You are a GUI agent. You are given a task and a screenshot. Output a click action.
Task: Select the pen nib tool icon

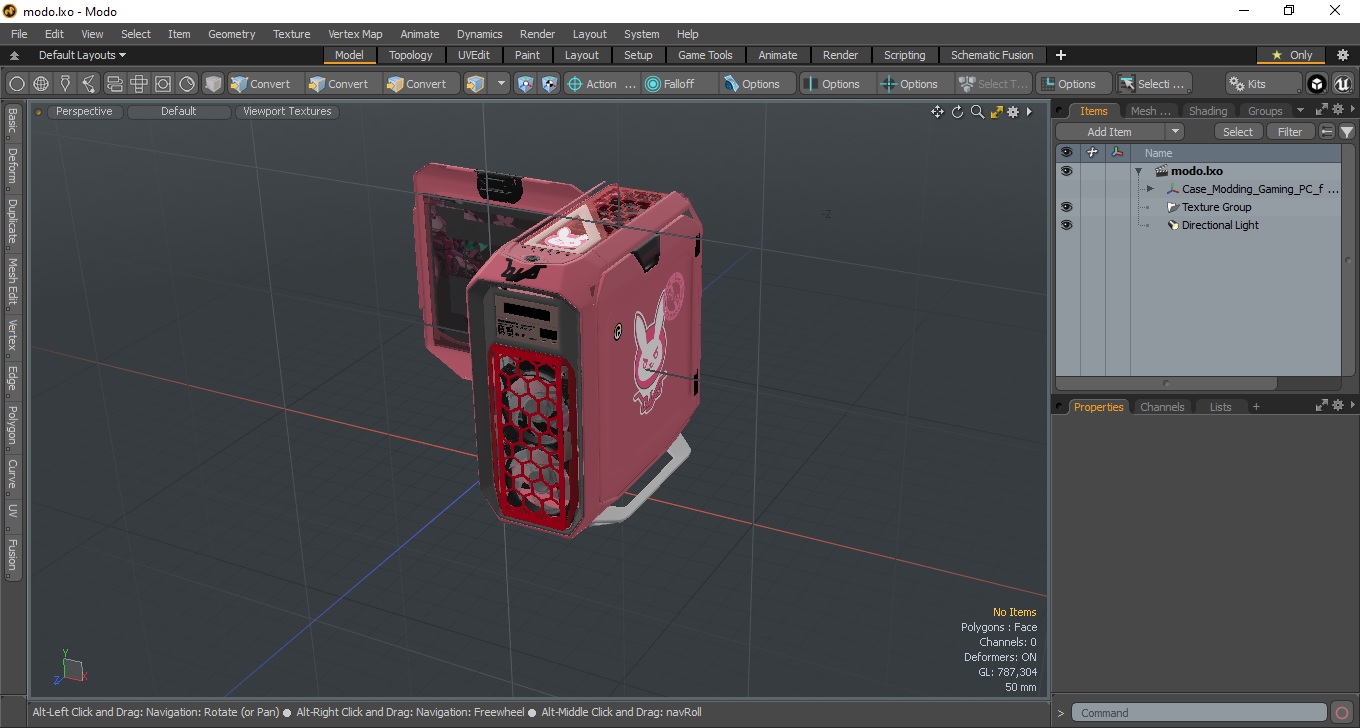tap(65, 84)
